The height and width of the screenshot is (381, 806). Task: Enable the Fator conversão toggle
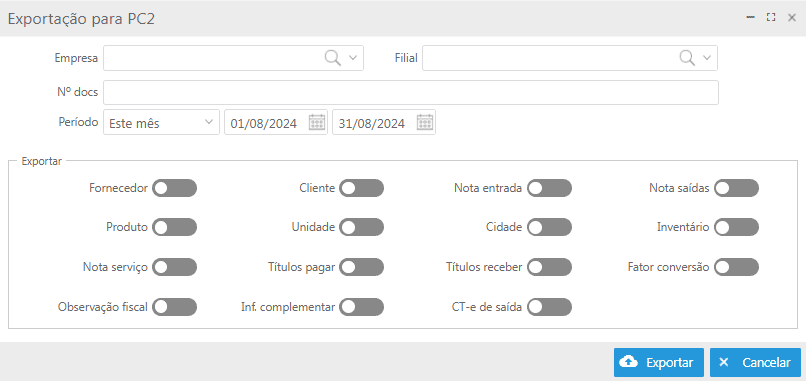(737, 267)
